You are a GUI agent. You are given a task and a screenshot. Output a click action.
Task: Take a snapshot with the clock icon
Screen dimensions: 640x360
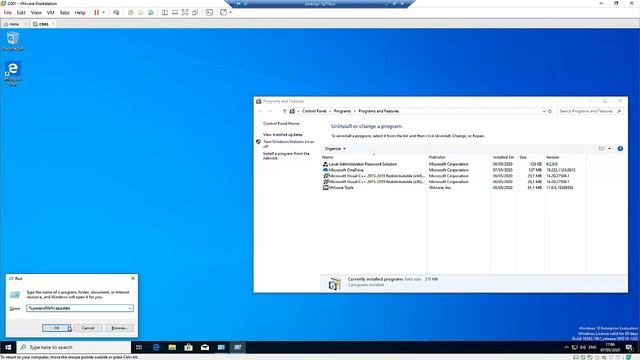131,13
